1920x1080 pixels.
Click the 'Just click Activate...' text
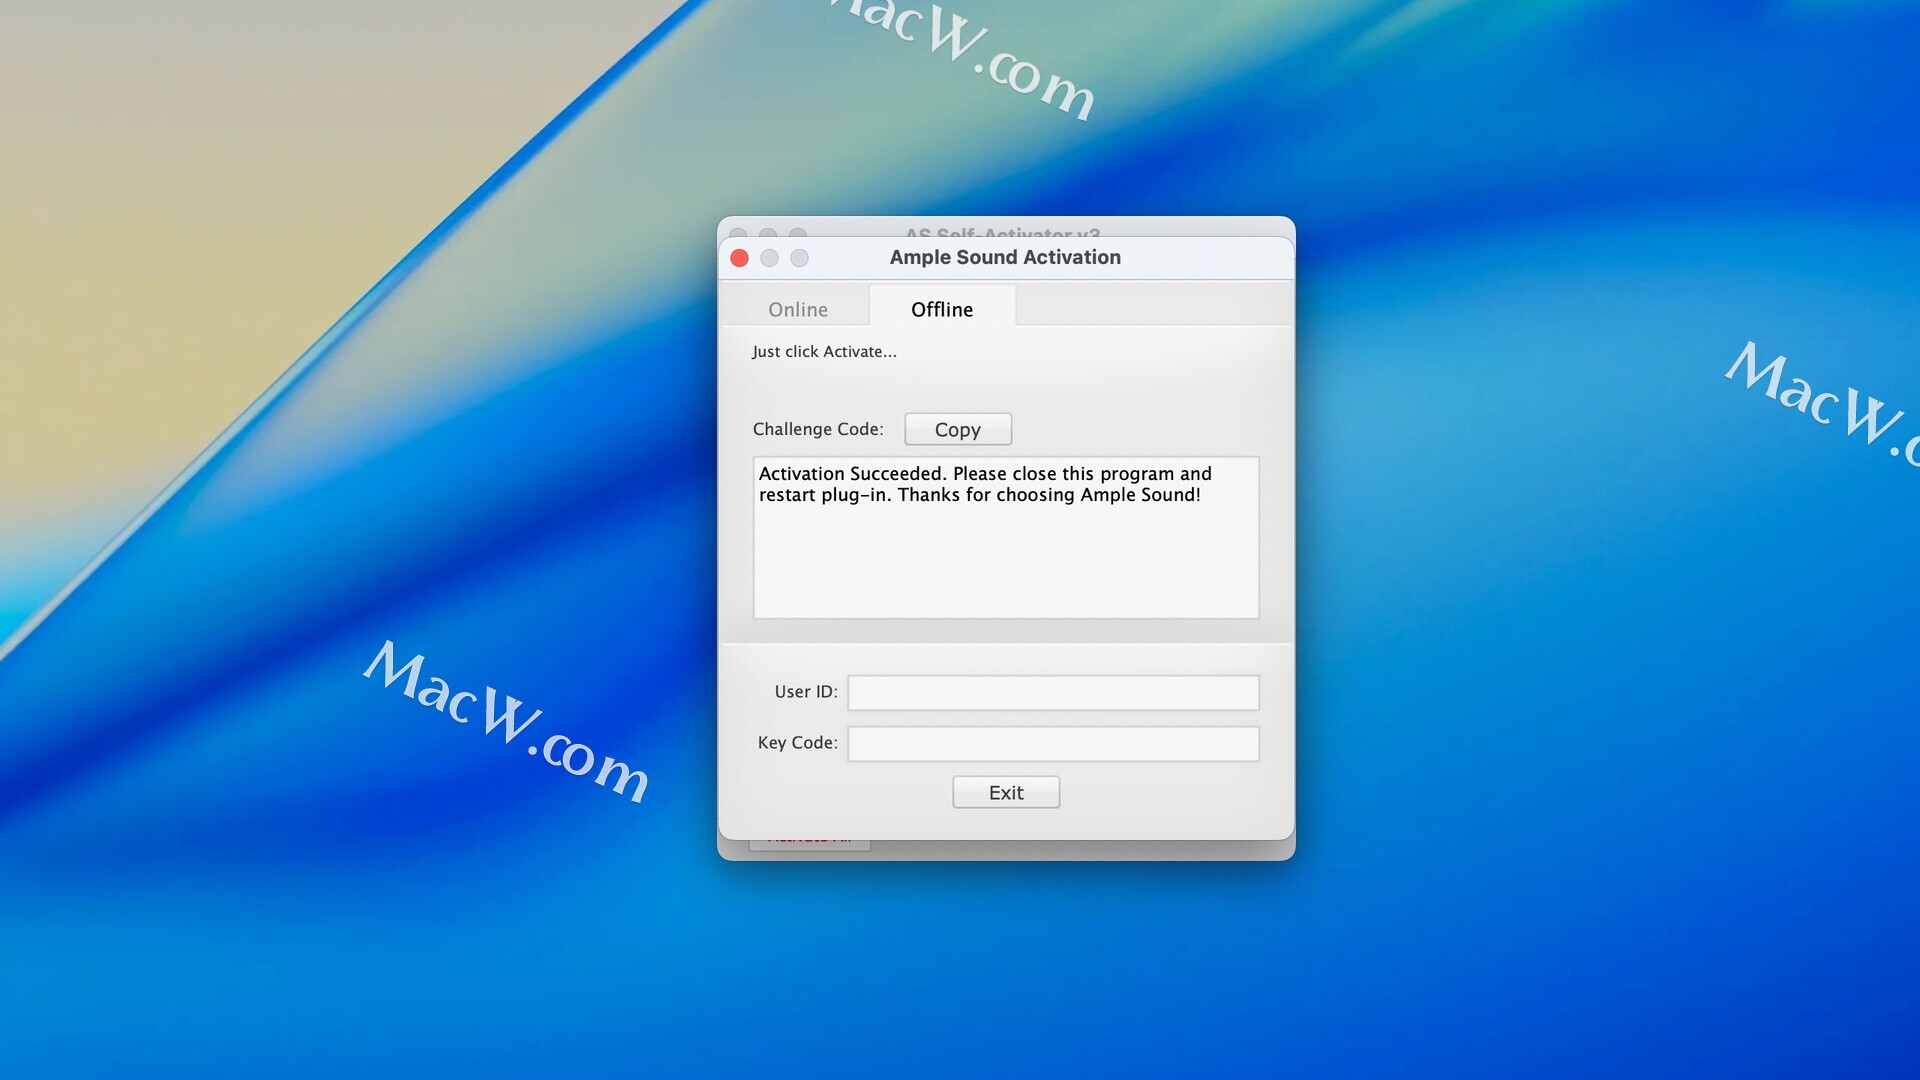pyautogui.click(x=824, y=351)
